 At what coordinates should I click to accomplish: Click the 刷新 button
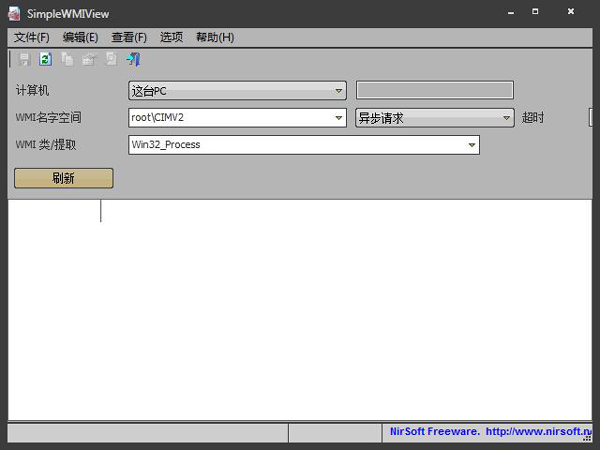(64, 178)
